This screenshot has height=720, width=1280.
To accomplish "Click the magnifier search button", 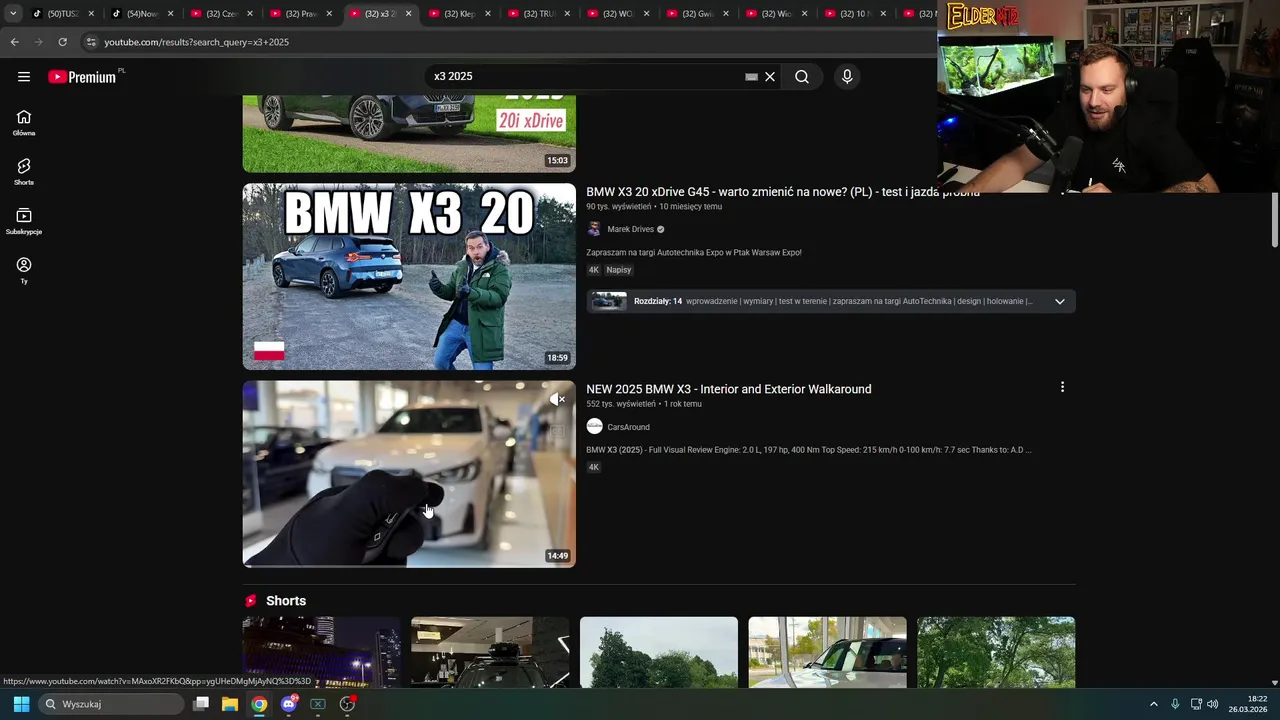I will pyautogui.click(x=802, y=77).
